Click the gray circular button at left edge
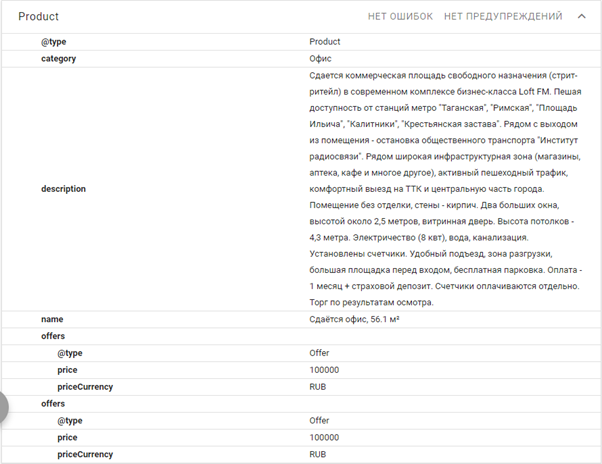 3,407
